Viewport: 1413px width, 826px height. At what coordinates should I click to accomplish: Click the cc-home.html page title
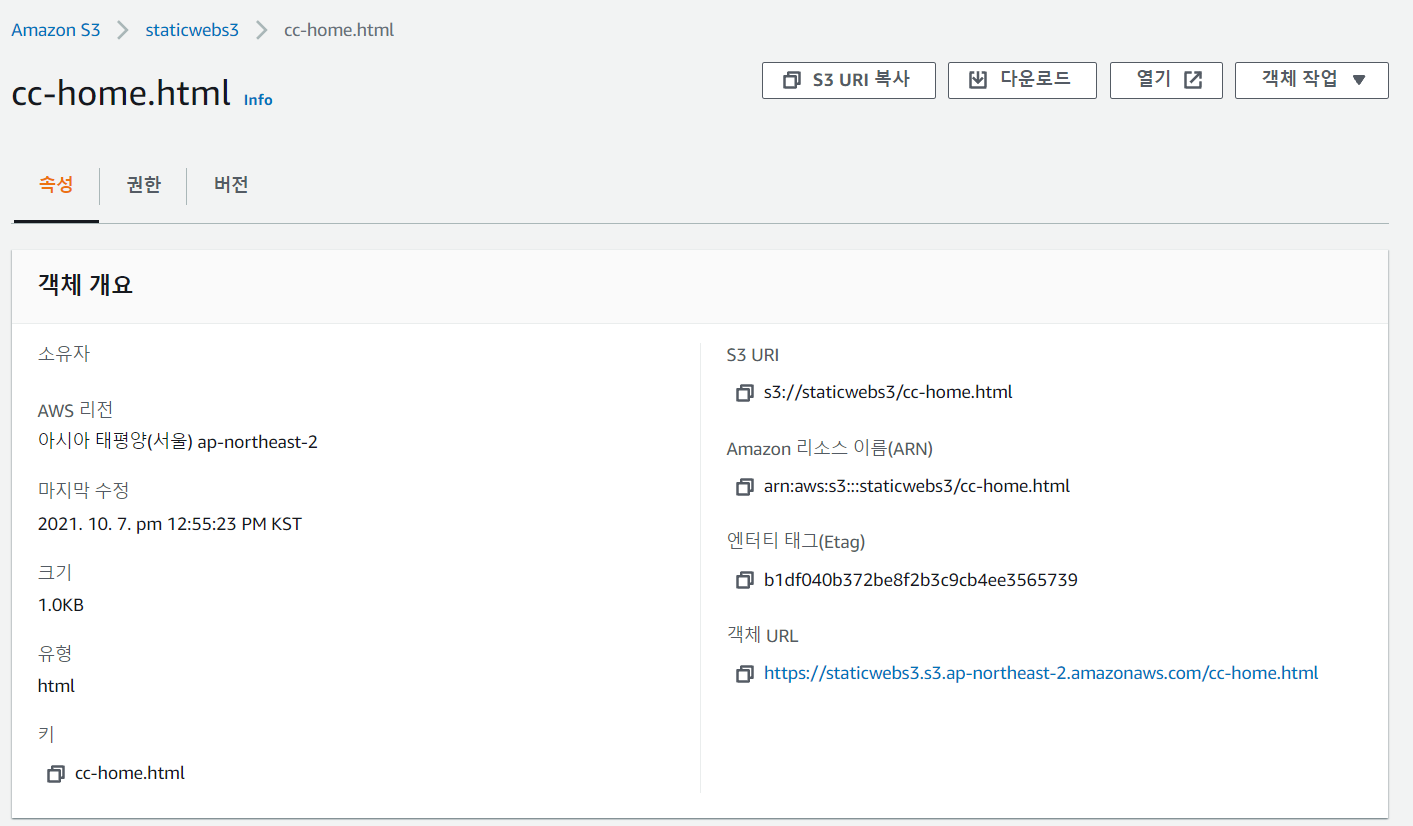(x=121, y=93)
